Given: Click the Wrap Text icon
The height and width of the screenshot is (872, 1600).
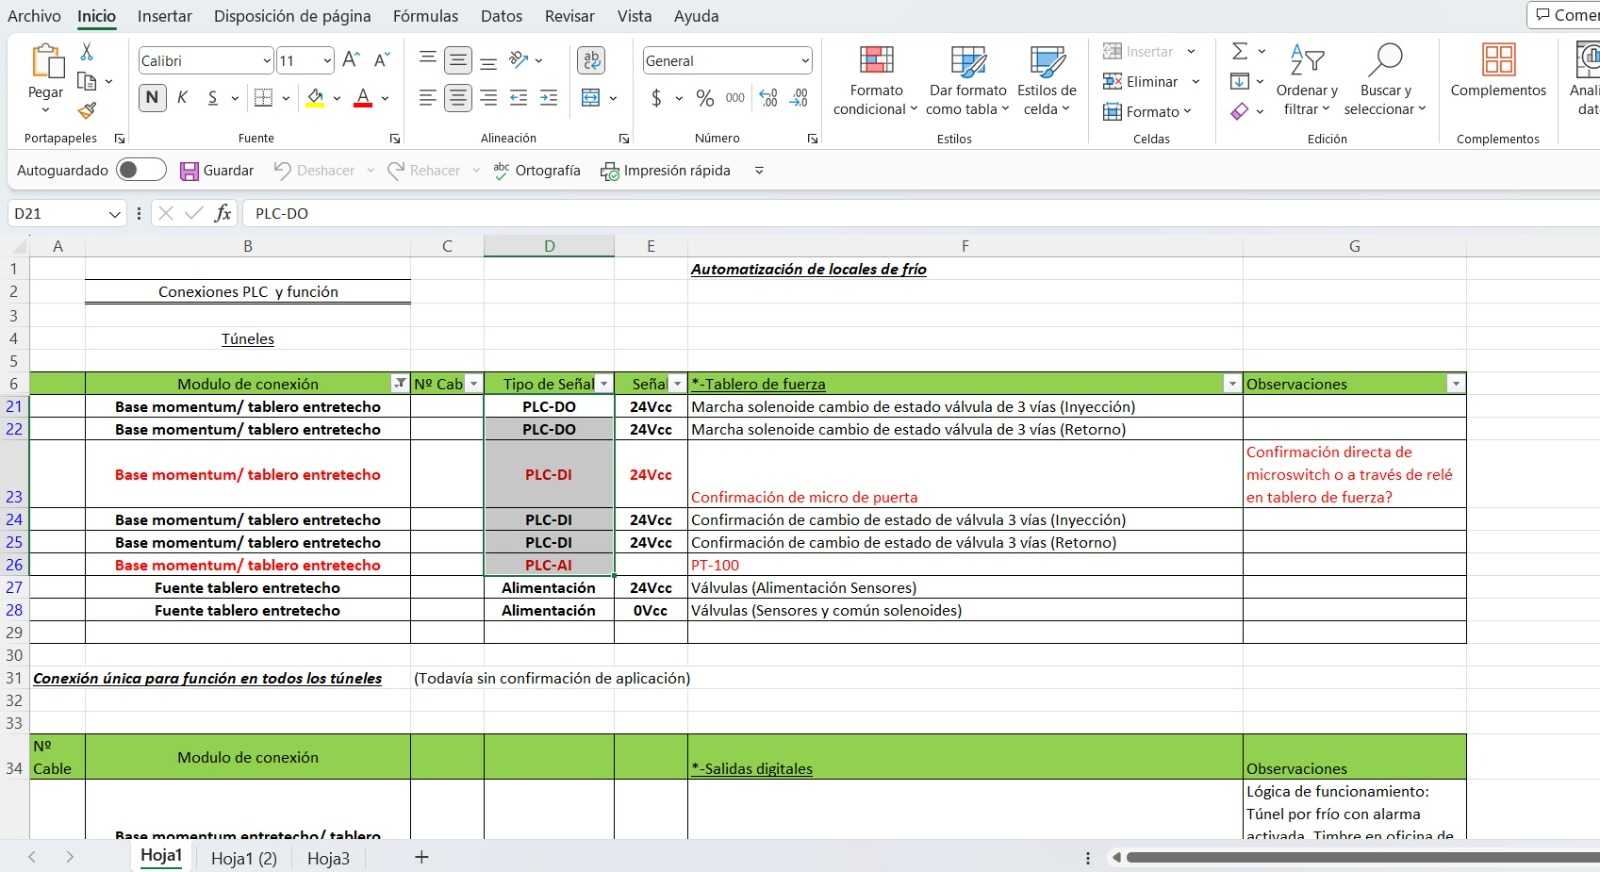Looking at the screenshot, I should 592,60.
